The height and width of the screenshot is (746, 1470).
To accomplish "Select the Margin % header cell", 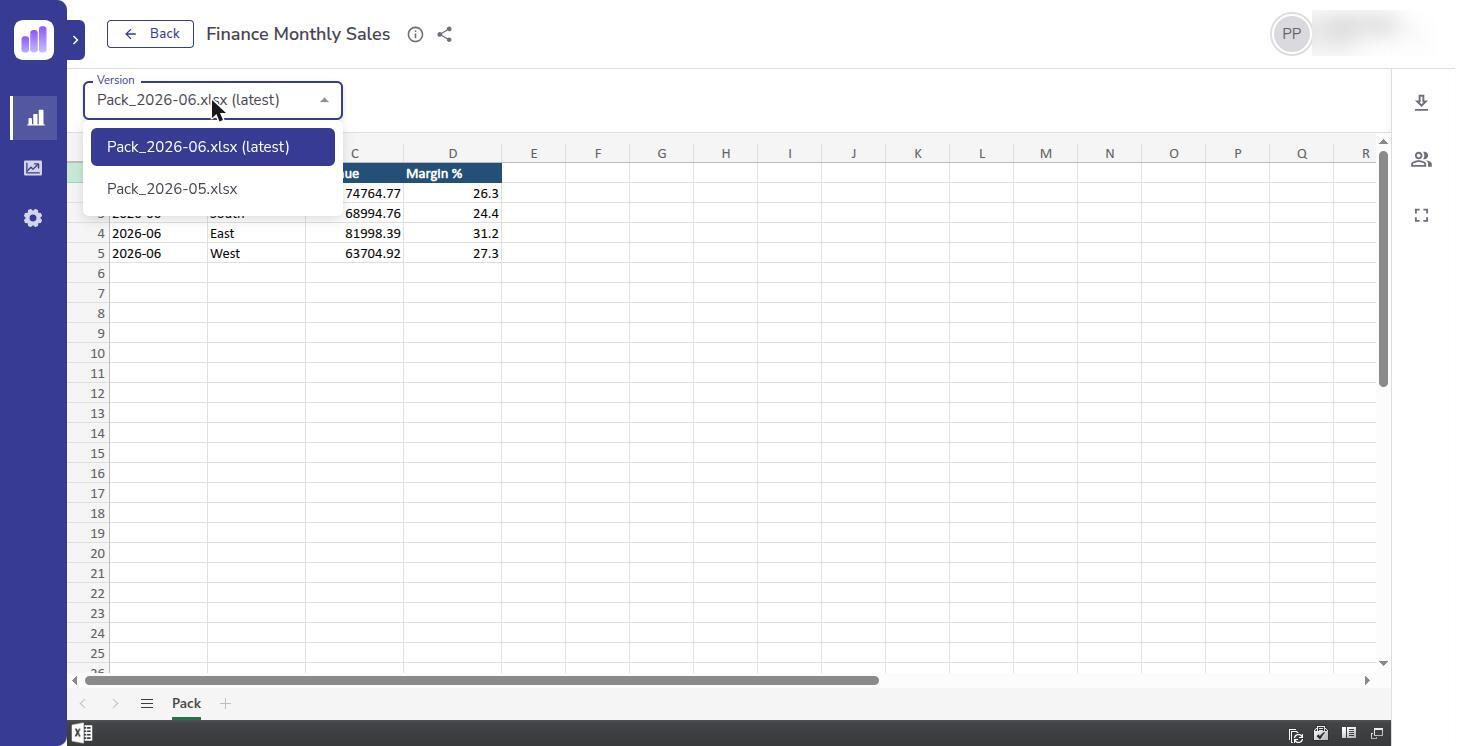I will (x=452, y=174).
